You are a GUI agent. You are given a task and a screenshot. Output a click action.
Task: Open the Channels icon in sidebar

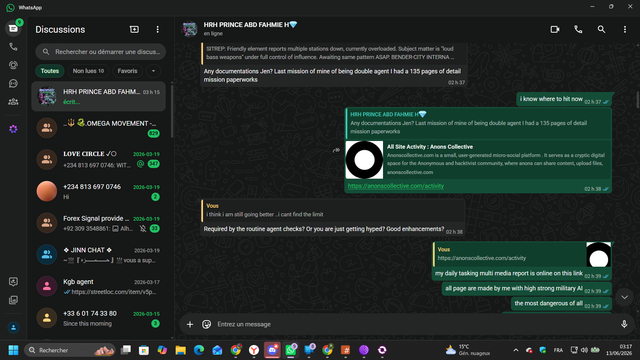click(13, 83)
